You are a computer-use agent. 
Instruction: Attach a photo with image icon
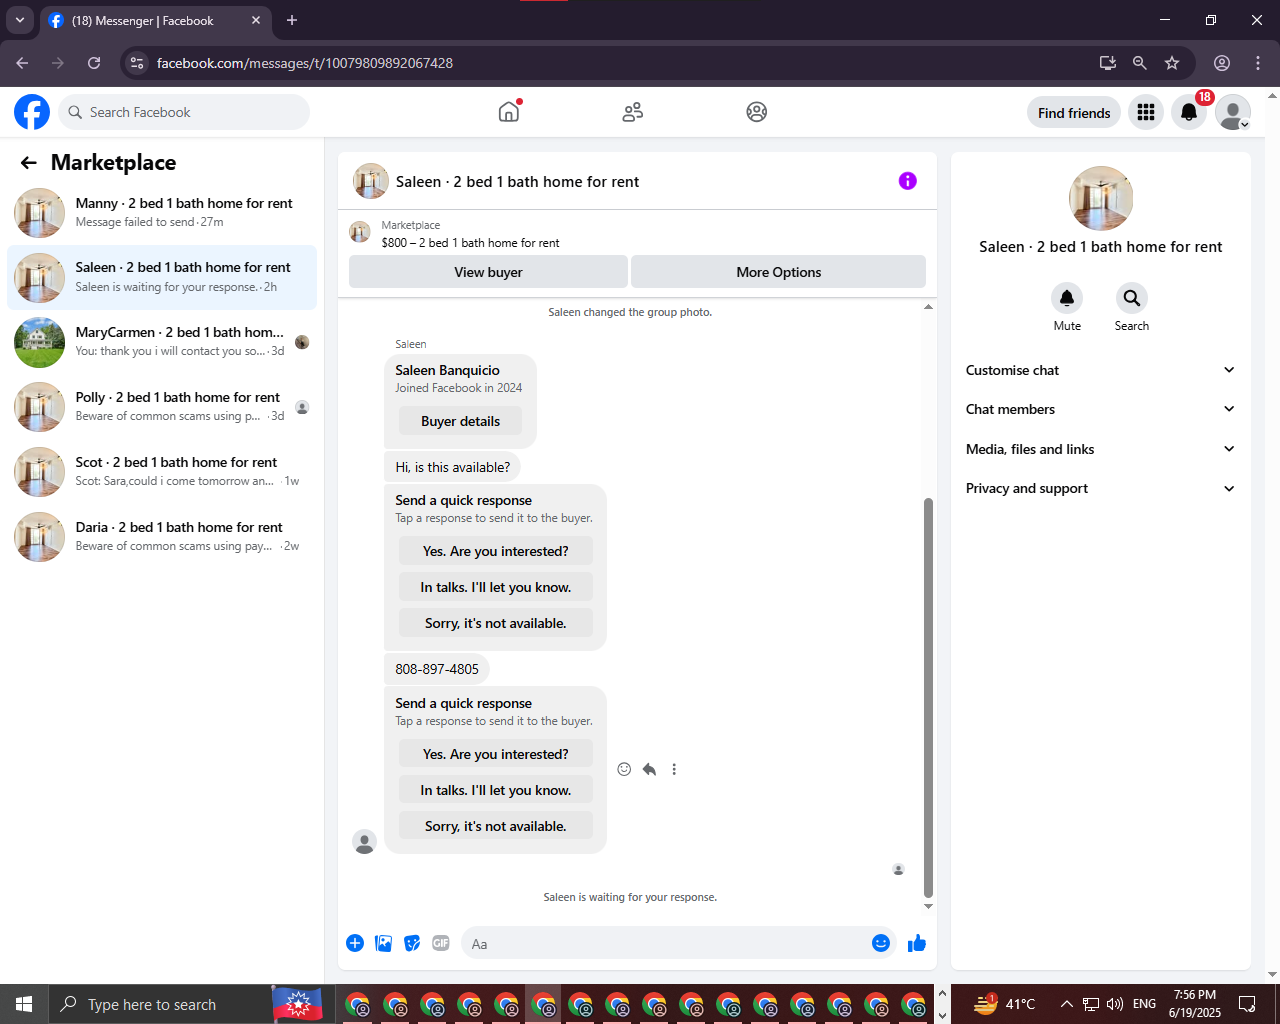pos(384,943)
